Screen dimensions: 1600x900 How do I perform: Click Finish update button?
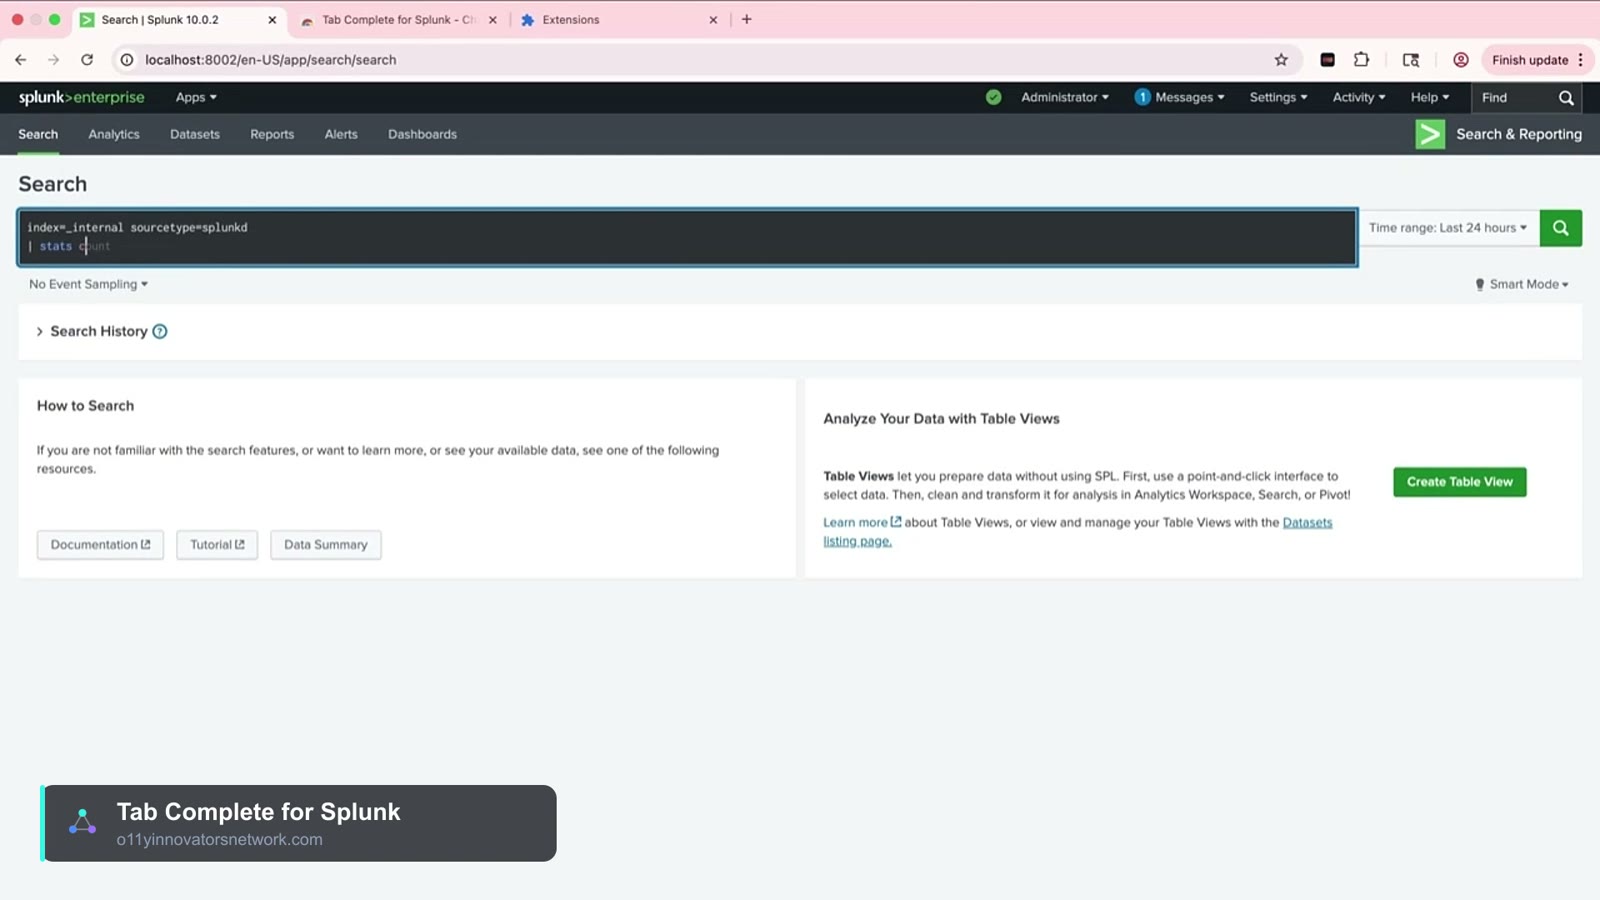pyautogui.click(x=1530, y=60)
